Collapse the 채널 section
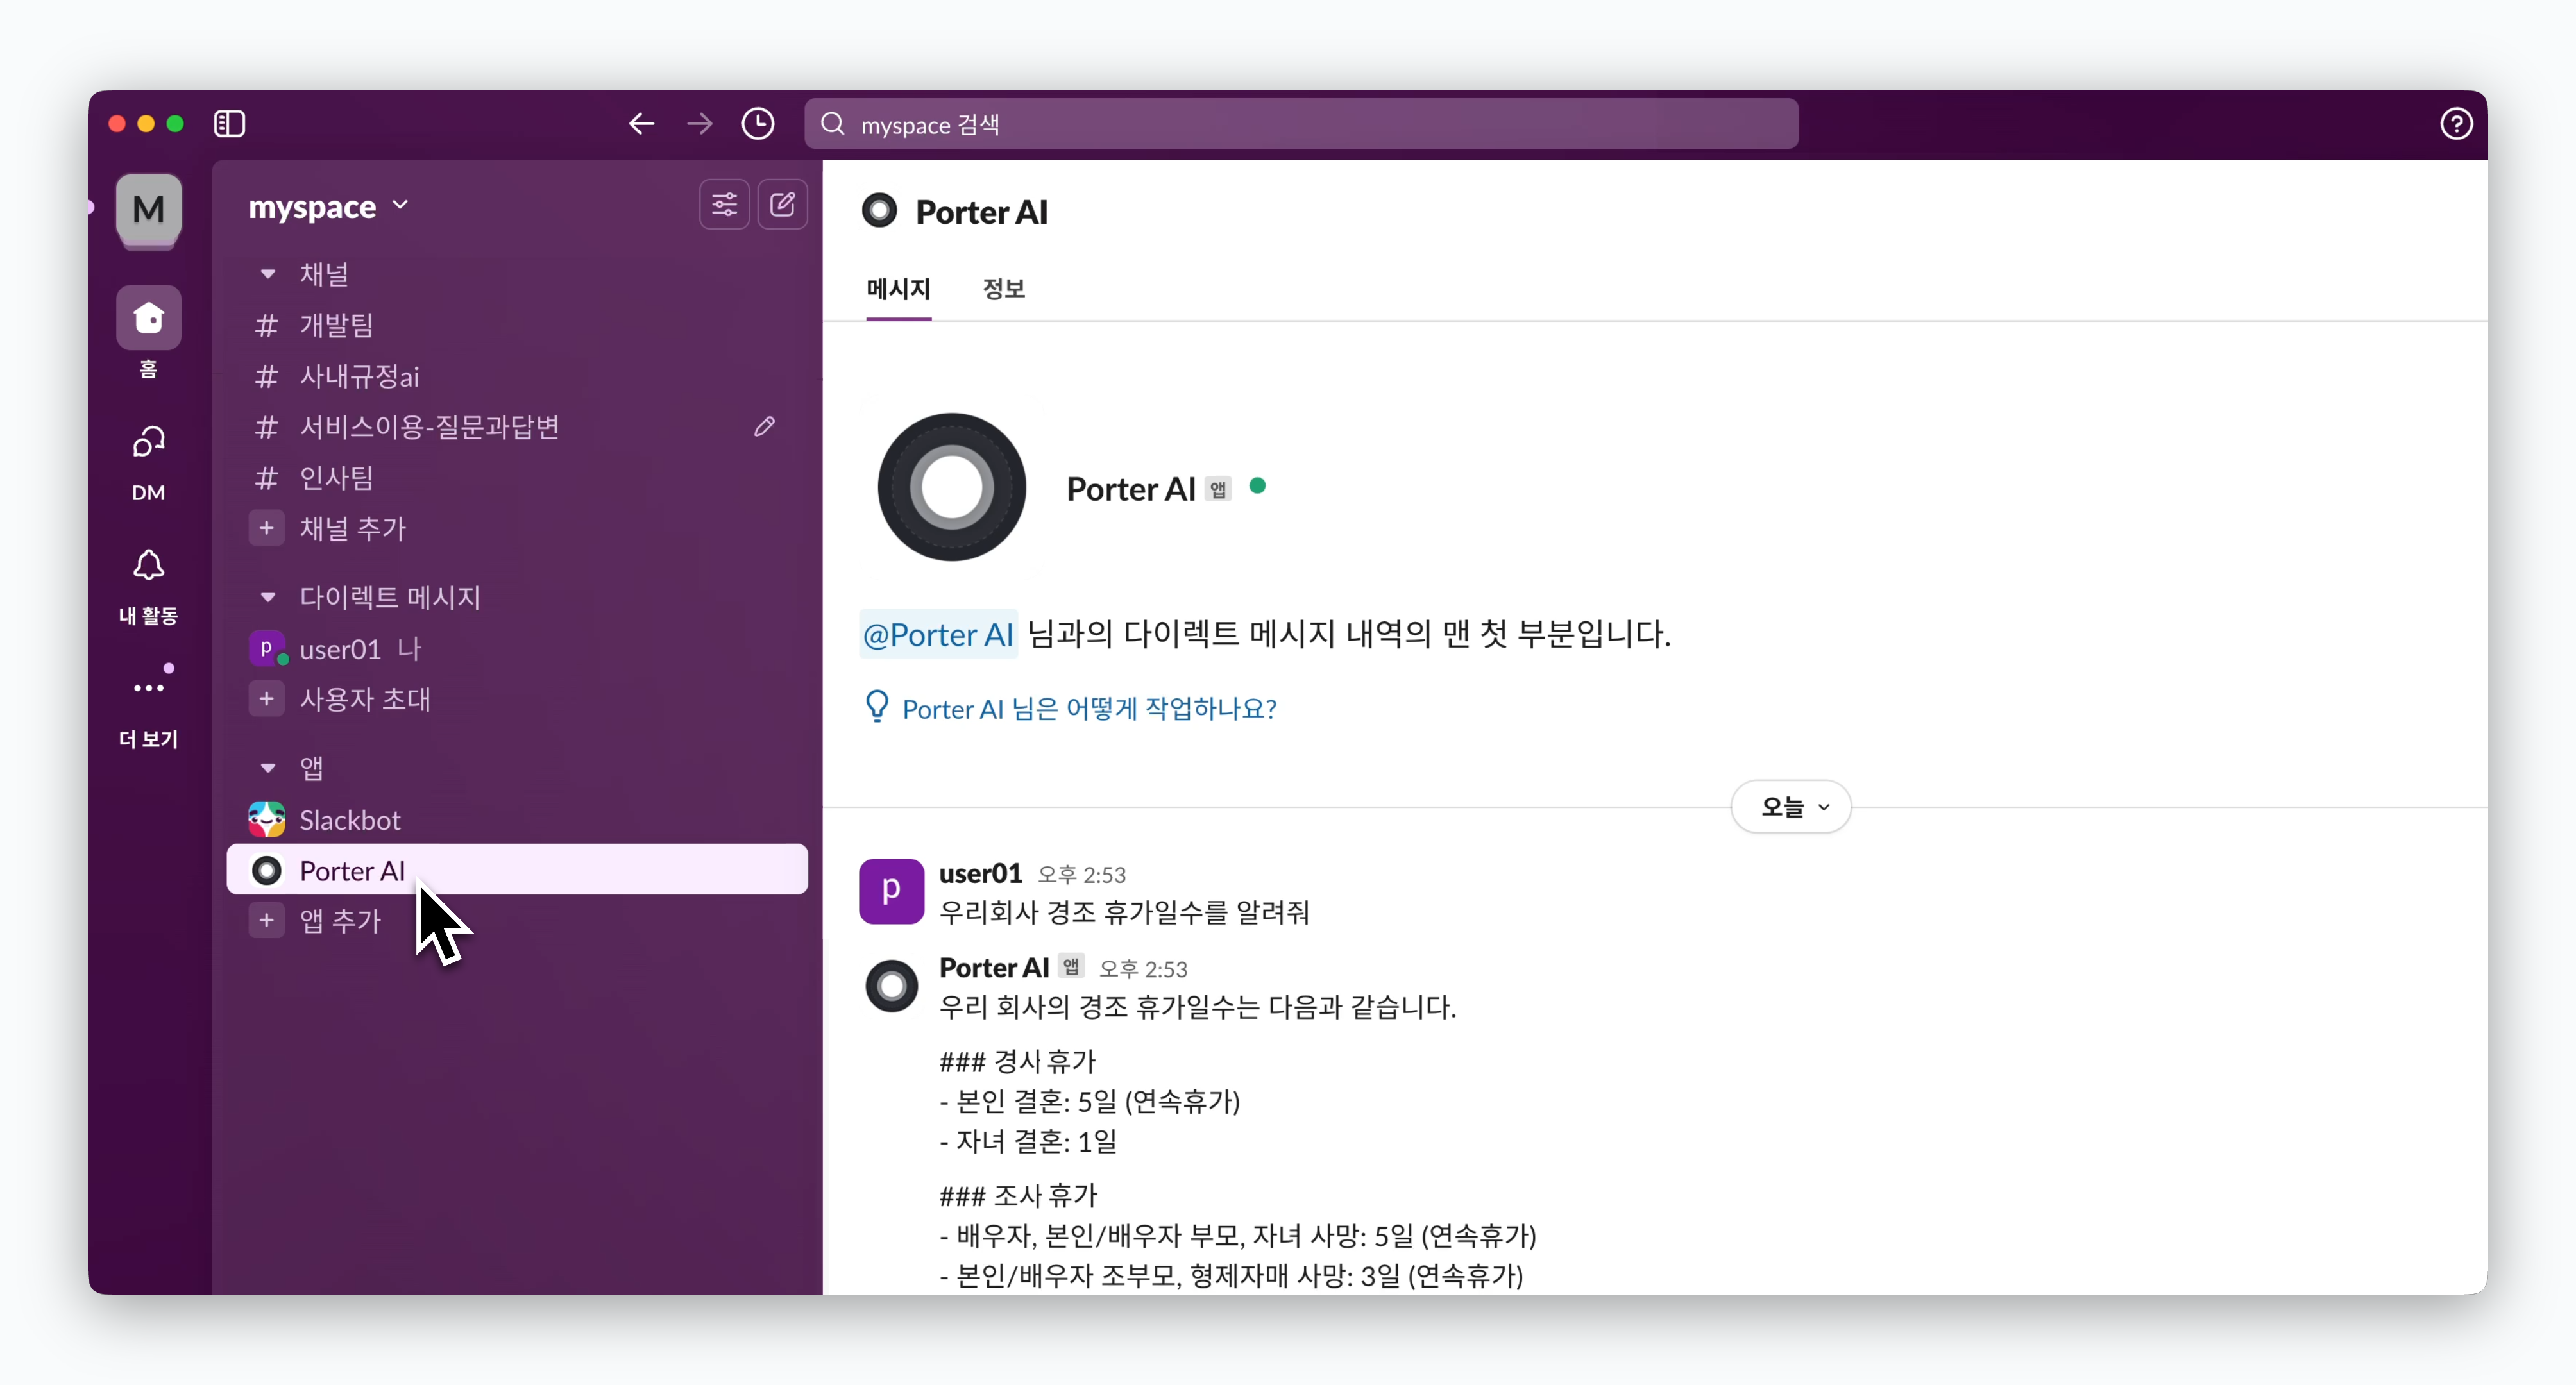Image resolution: width=2576 pixels, height=1385 pixels. 267,273
